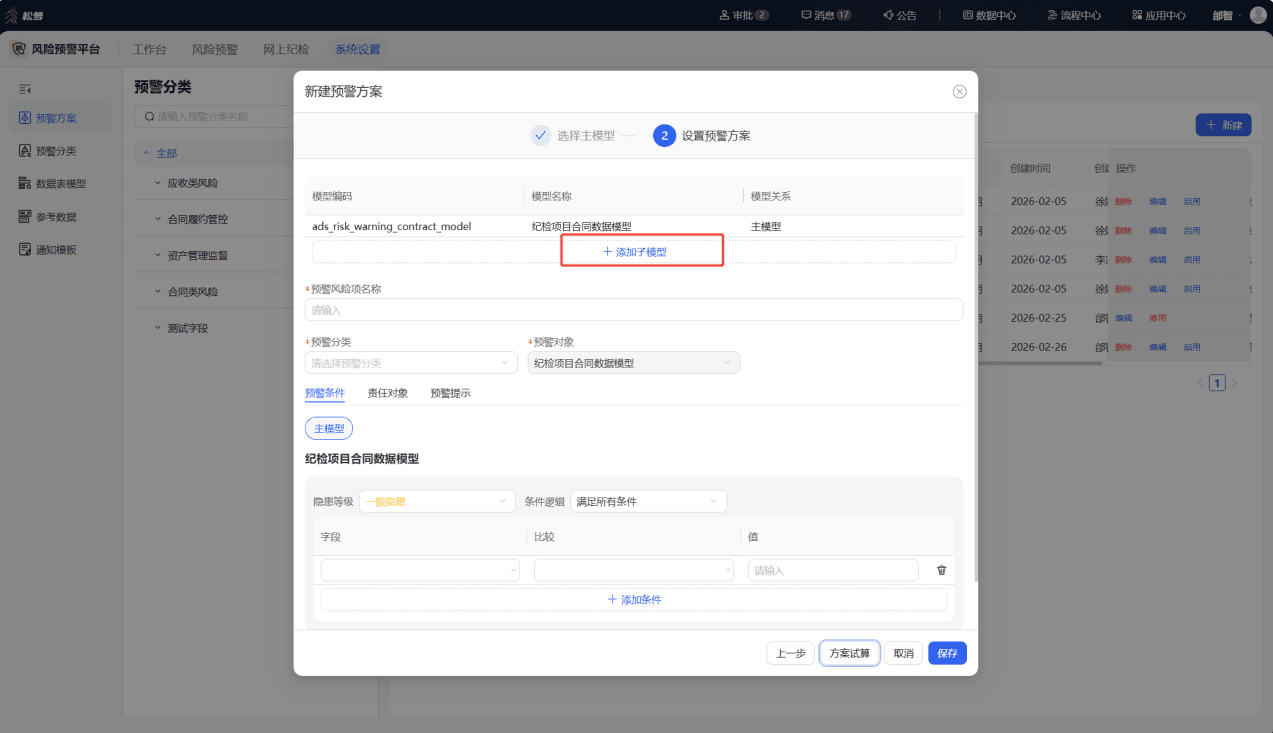Click the 保存 button
Viewport: 1273px width, 733px height.
point(947,653)
